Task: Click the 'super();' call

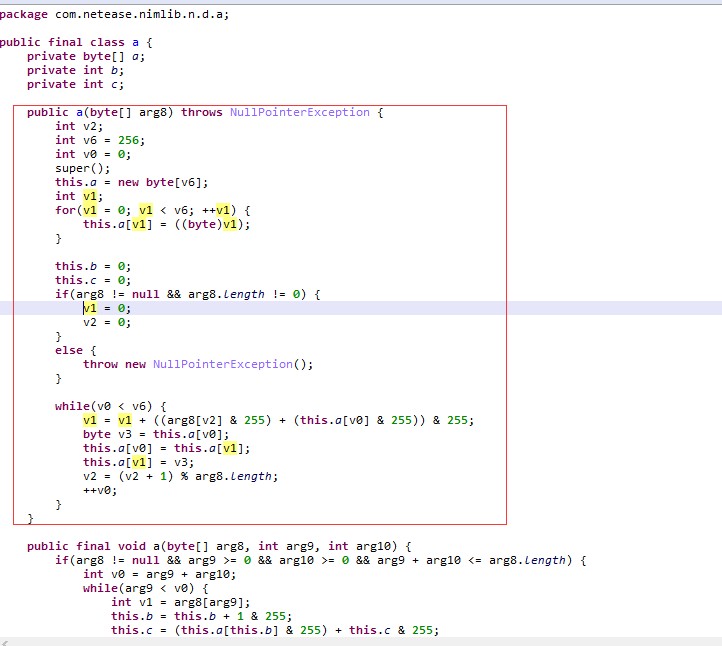Action: 82,169
